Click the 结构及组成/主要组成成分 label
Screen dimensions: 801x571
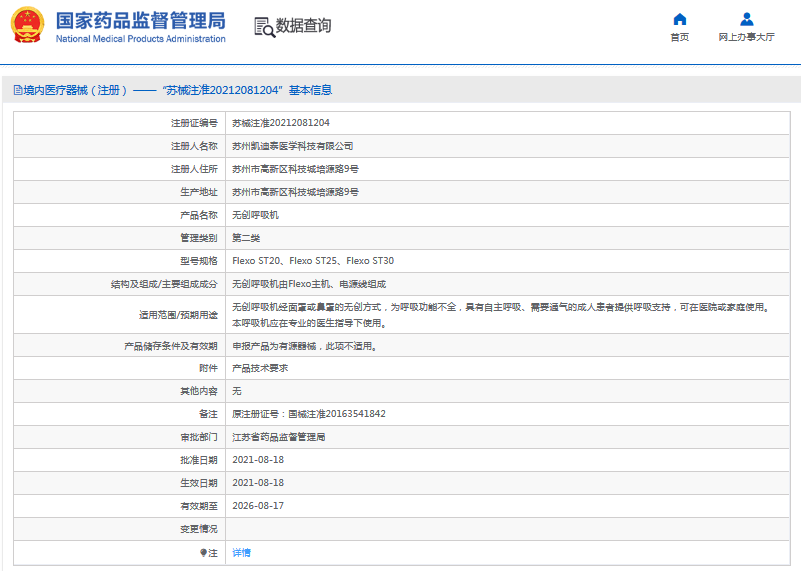point(164,284)
